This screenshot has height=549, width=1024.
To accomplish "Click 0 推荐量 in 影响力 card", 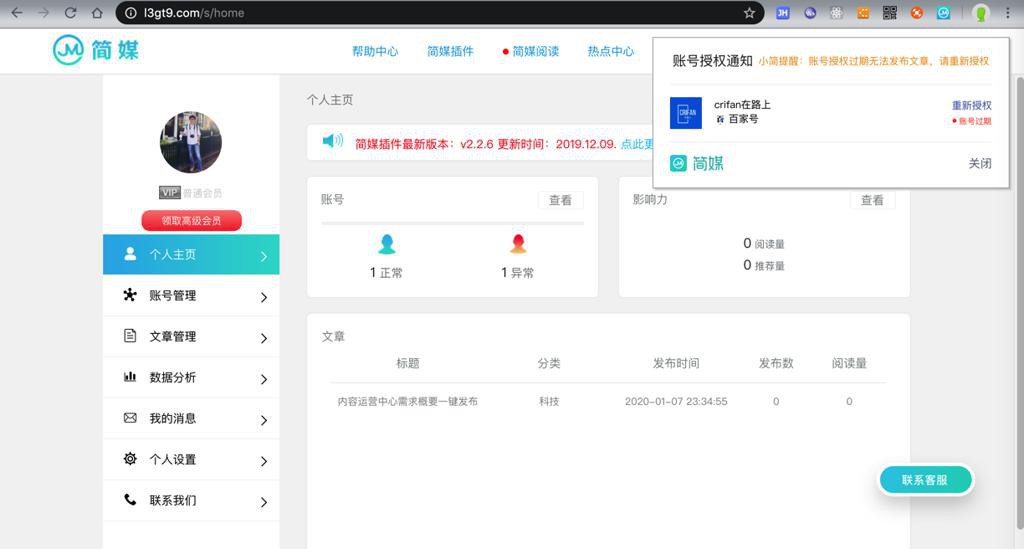I will 763,265.
